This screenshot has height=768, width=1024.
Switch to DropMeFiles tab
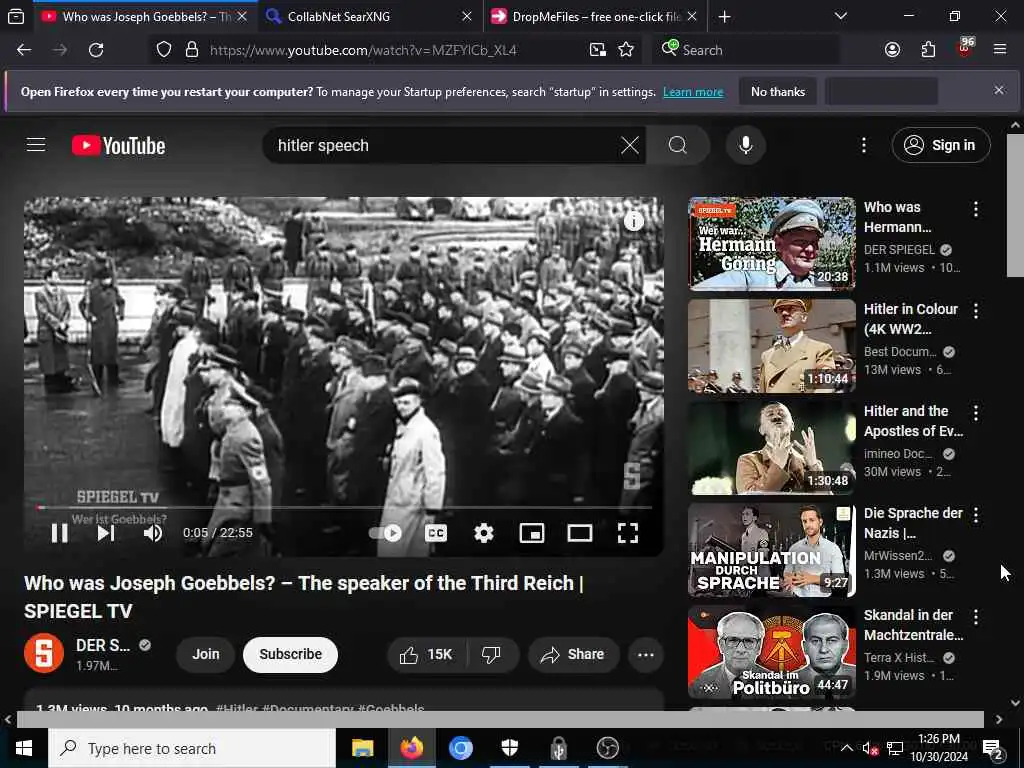tap(594, 16)
